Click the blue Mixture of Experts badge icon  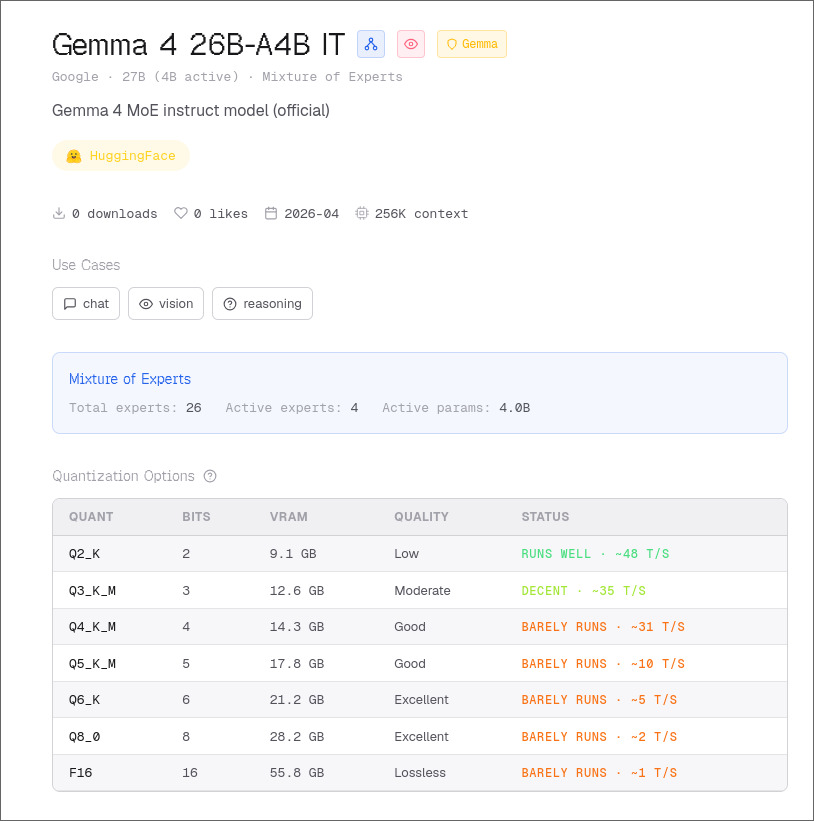tap(371, 44)
